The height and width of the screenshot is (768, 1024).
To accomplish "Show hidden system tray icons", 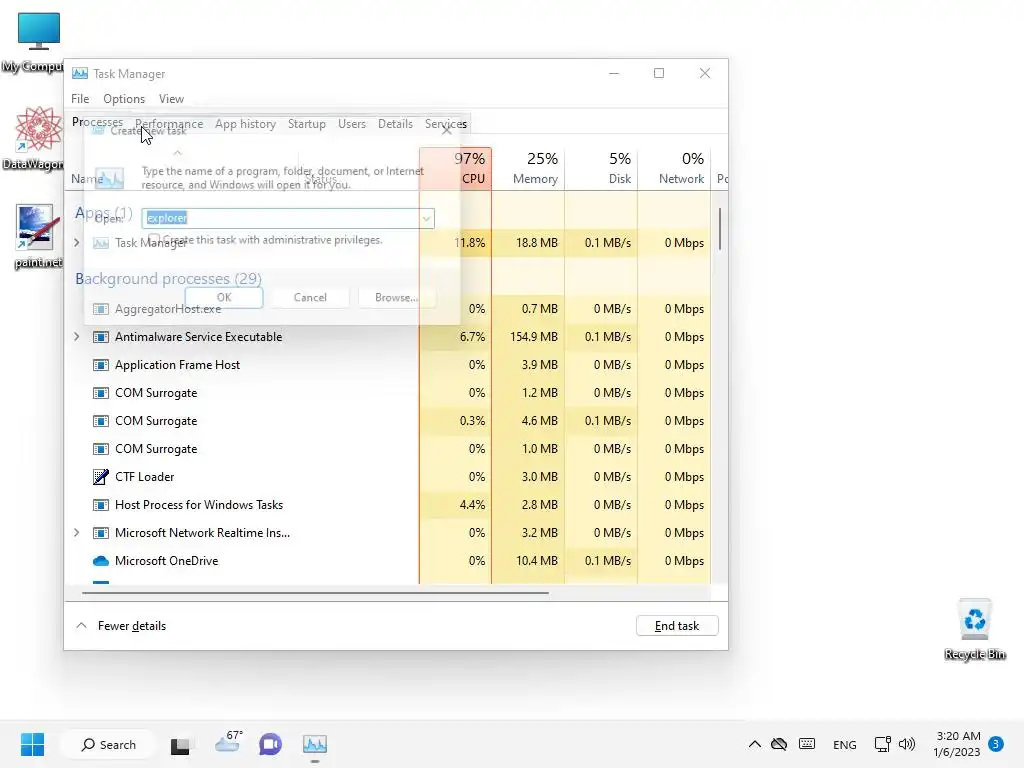I will [754, 744].
